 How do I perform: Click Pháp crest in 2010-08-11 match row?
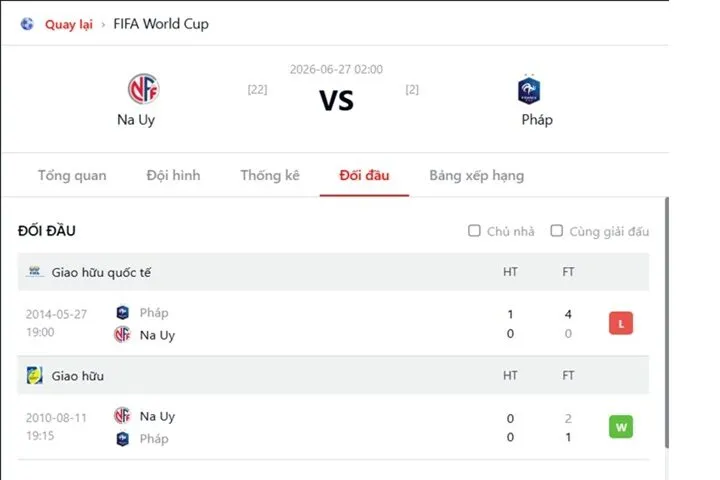click(x=123, y=439)
